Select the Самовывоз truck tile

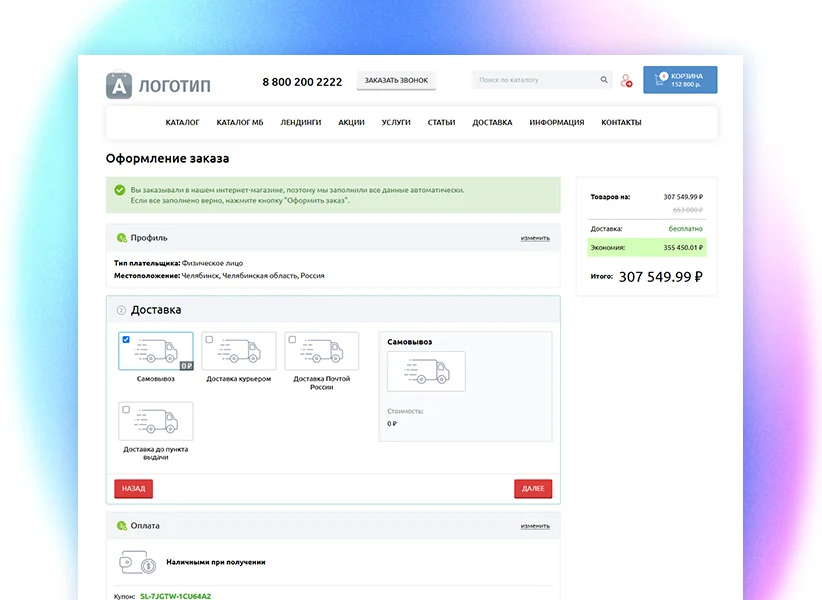(x=156, y=351)
